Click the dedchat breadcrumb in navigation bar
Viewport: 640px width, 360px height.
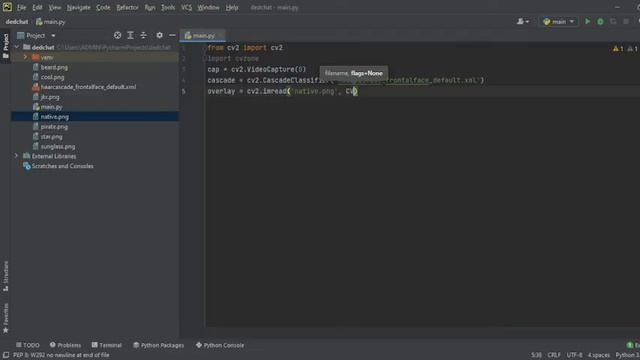tap(17, 22)
